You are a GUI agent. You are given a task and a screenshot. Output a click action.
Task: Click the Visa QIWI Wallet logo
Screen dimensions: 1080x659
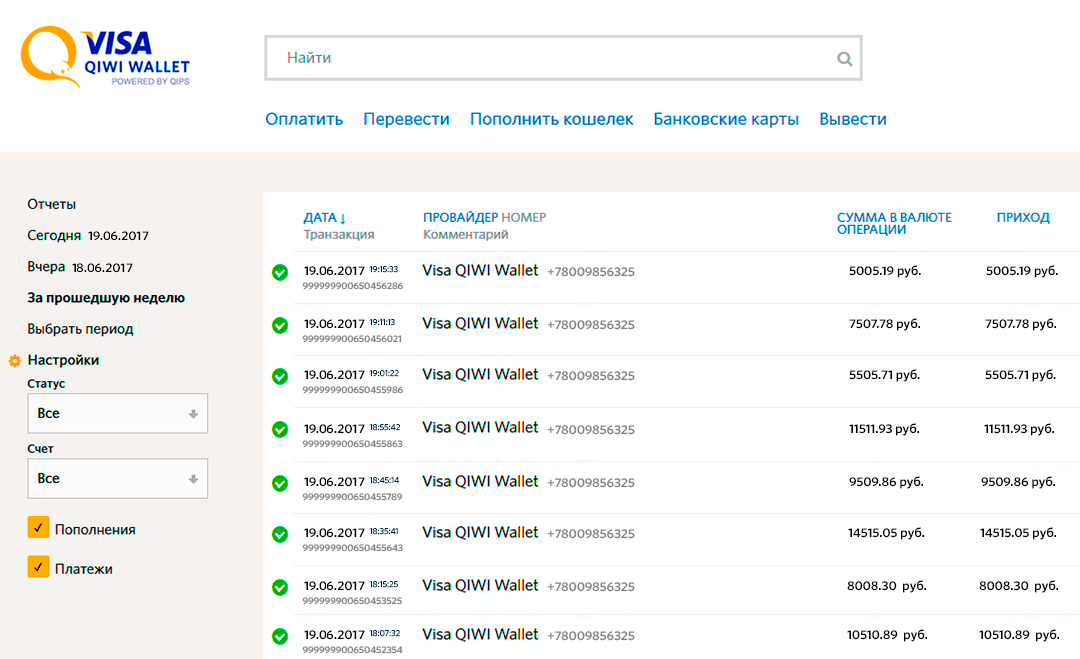click(x=105, y=57)
